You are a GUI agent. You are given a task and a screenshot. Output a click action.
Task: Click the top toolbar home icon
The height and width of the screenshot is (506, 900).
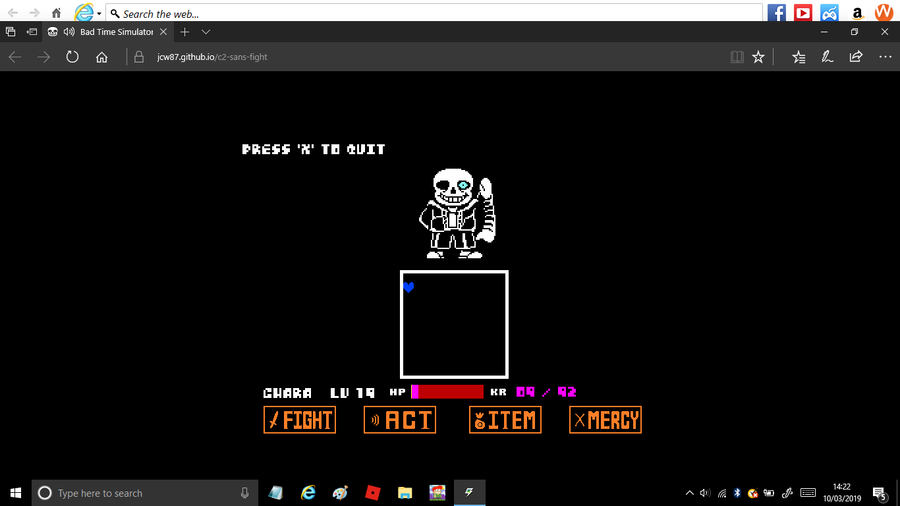pyautogui.click(x=56, y=13)
